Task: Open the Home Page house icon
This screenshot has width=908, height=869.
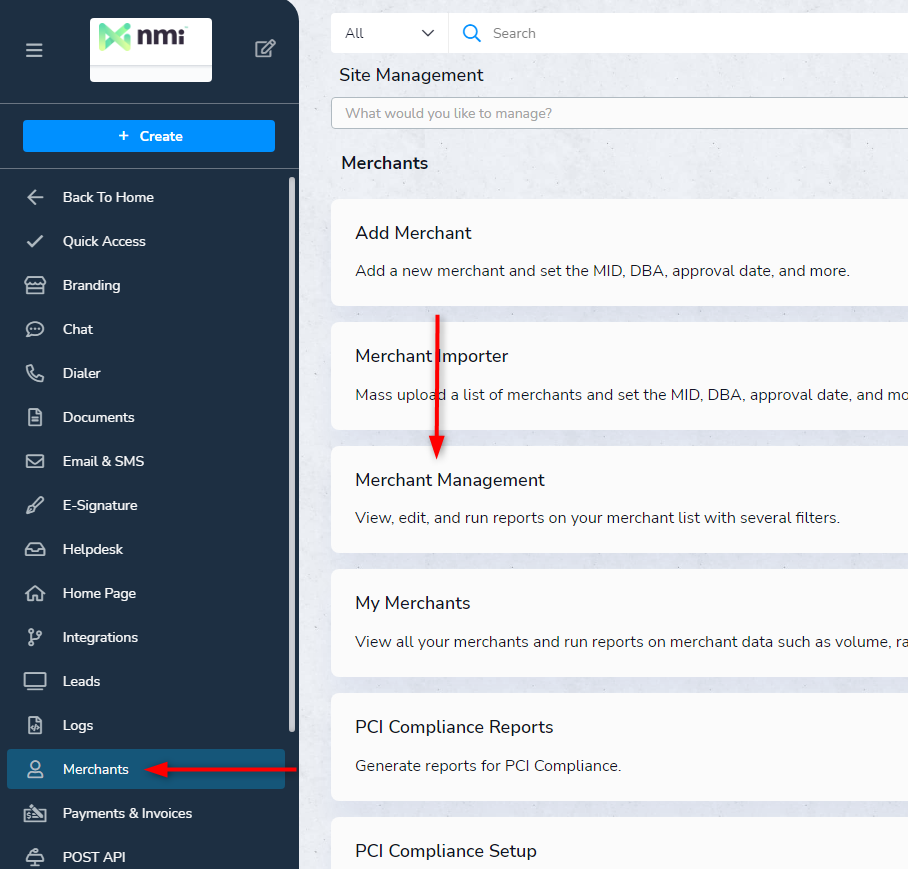Action: point(35,593)
